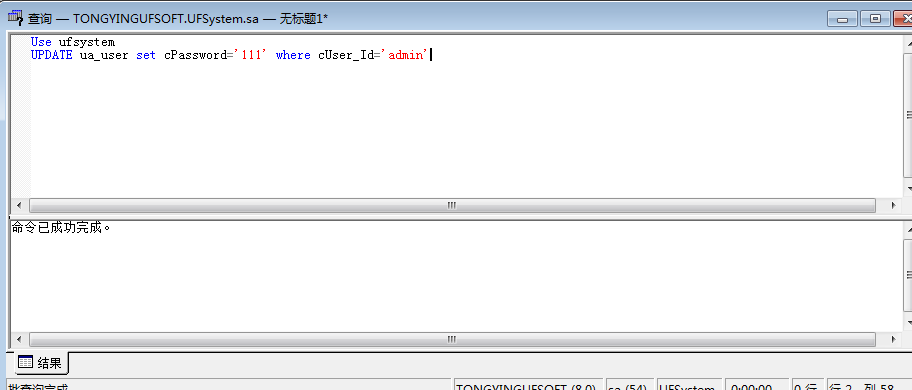Click the results pane scrollbar left arrow

(x=19, y=339)
